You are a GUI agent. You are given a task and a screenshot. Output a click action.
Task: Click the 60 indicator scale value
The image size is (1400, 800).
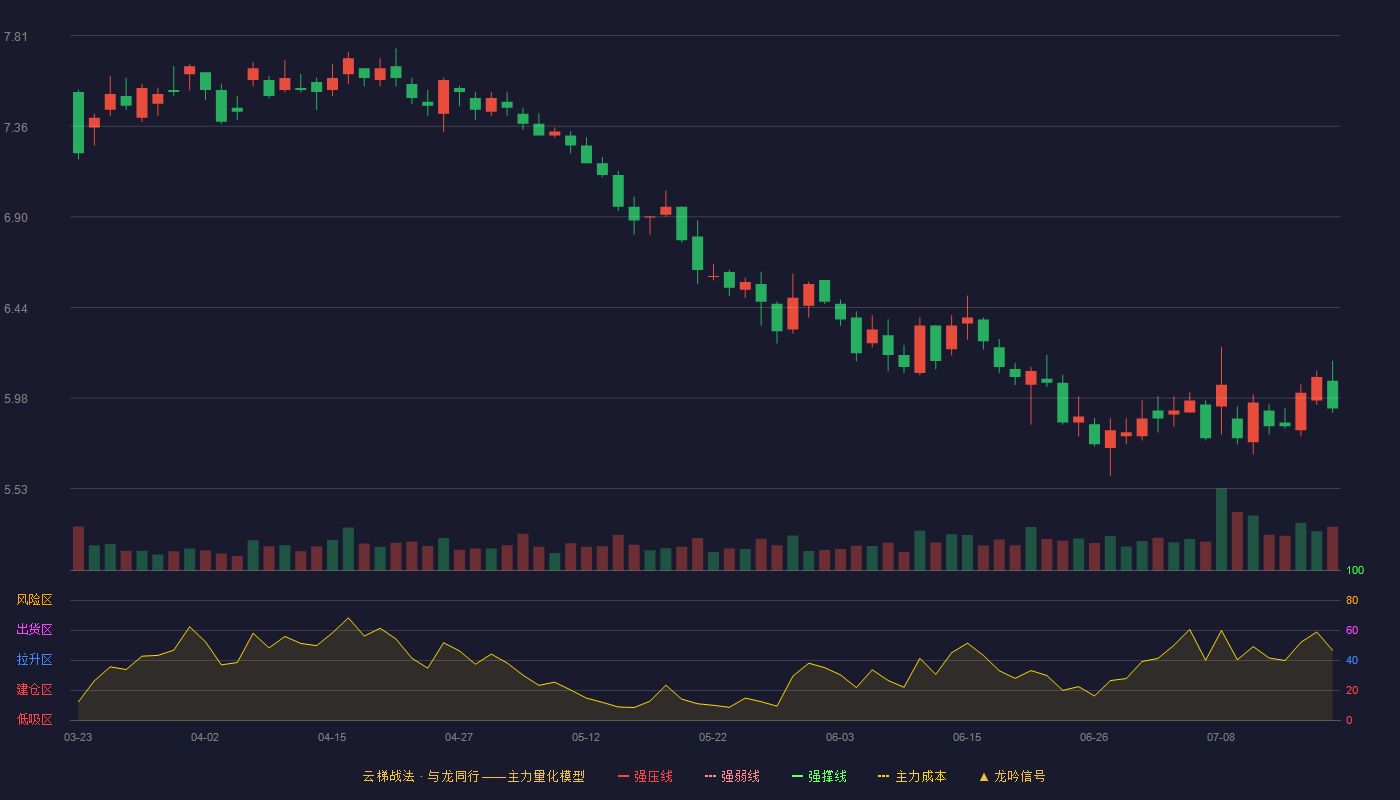pos(1352,630)
